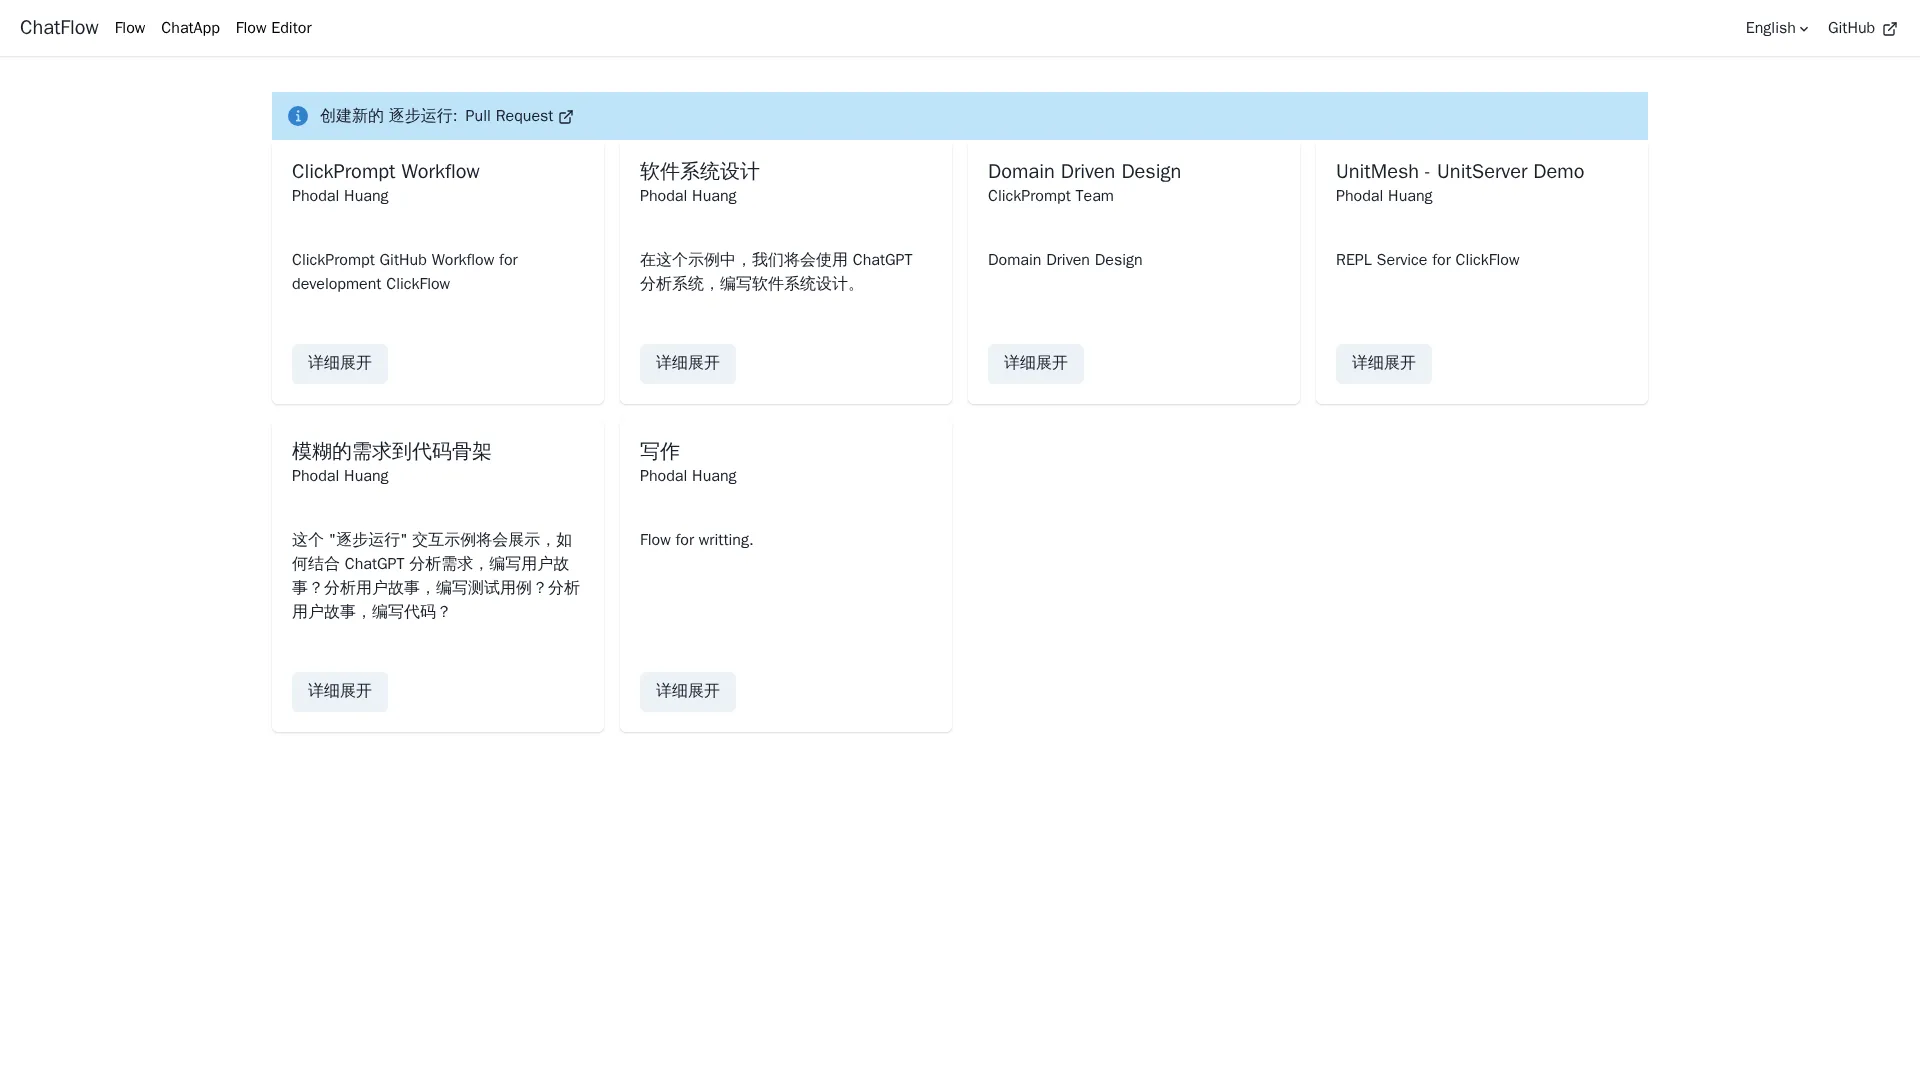Viewport: 1920px width, 1080px height.
Task: Open the Flow Editor menu item
Action: tap(274, 28)
